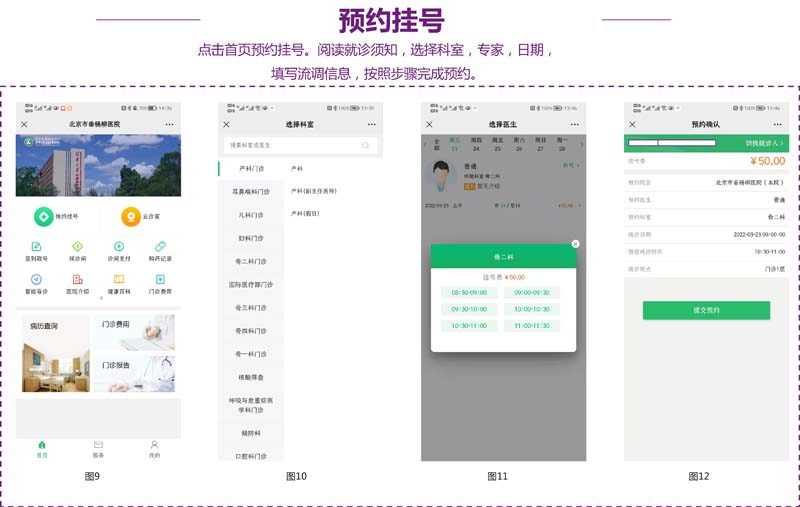800x507 pixels.
Task: Pick the 10:00-10:30 time slot
Action: coord(532,309)
